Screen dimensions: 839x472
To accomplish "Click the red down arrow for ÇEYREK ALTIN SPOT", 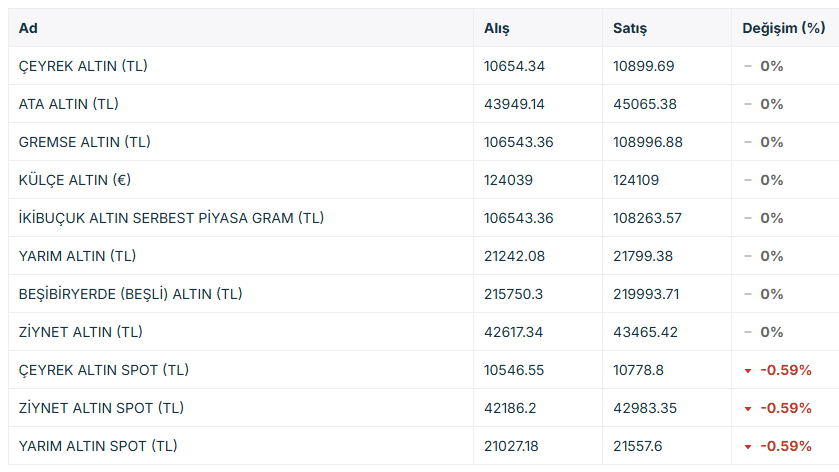I will (748, 370).
